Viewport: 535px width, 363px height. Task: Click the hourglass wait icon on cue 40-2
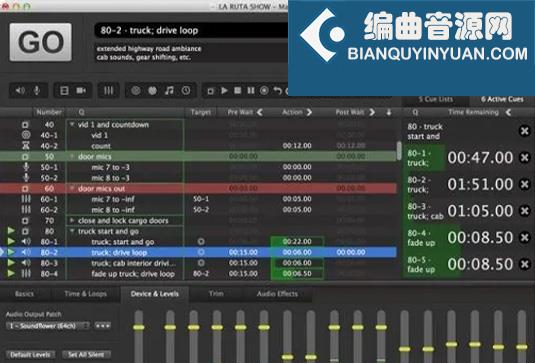coord(26,146)
